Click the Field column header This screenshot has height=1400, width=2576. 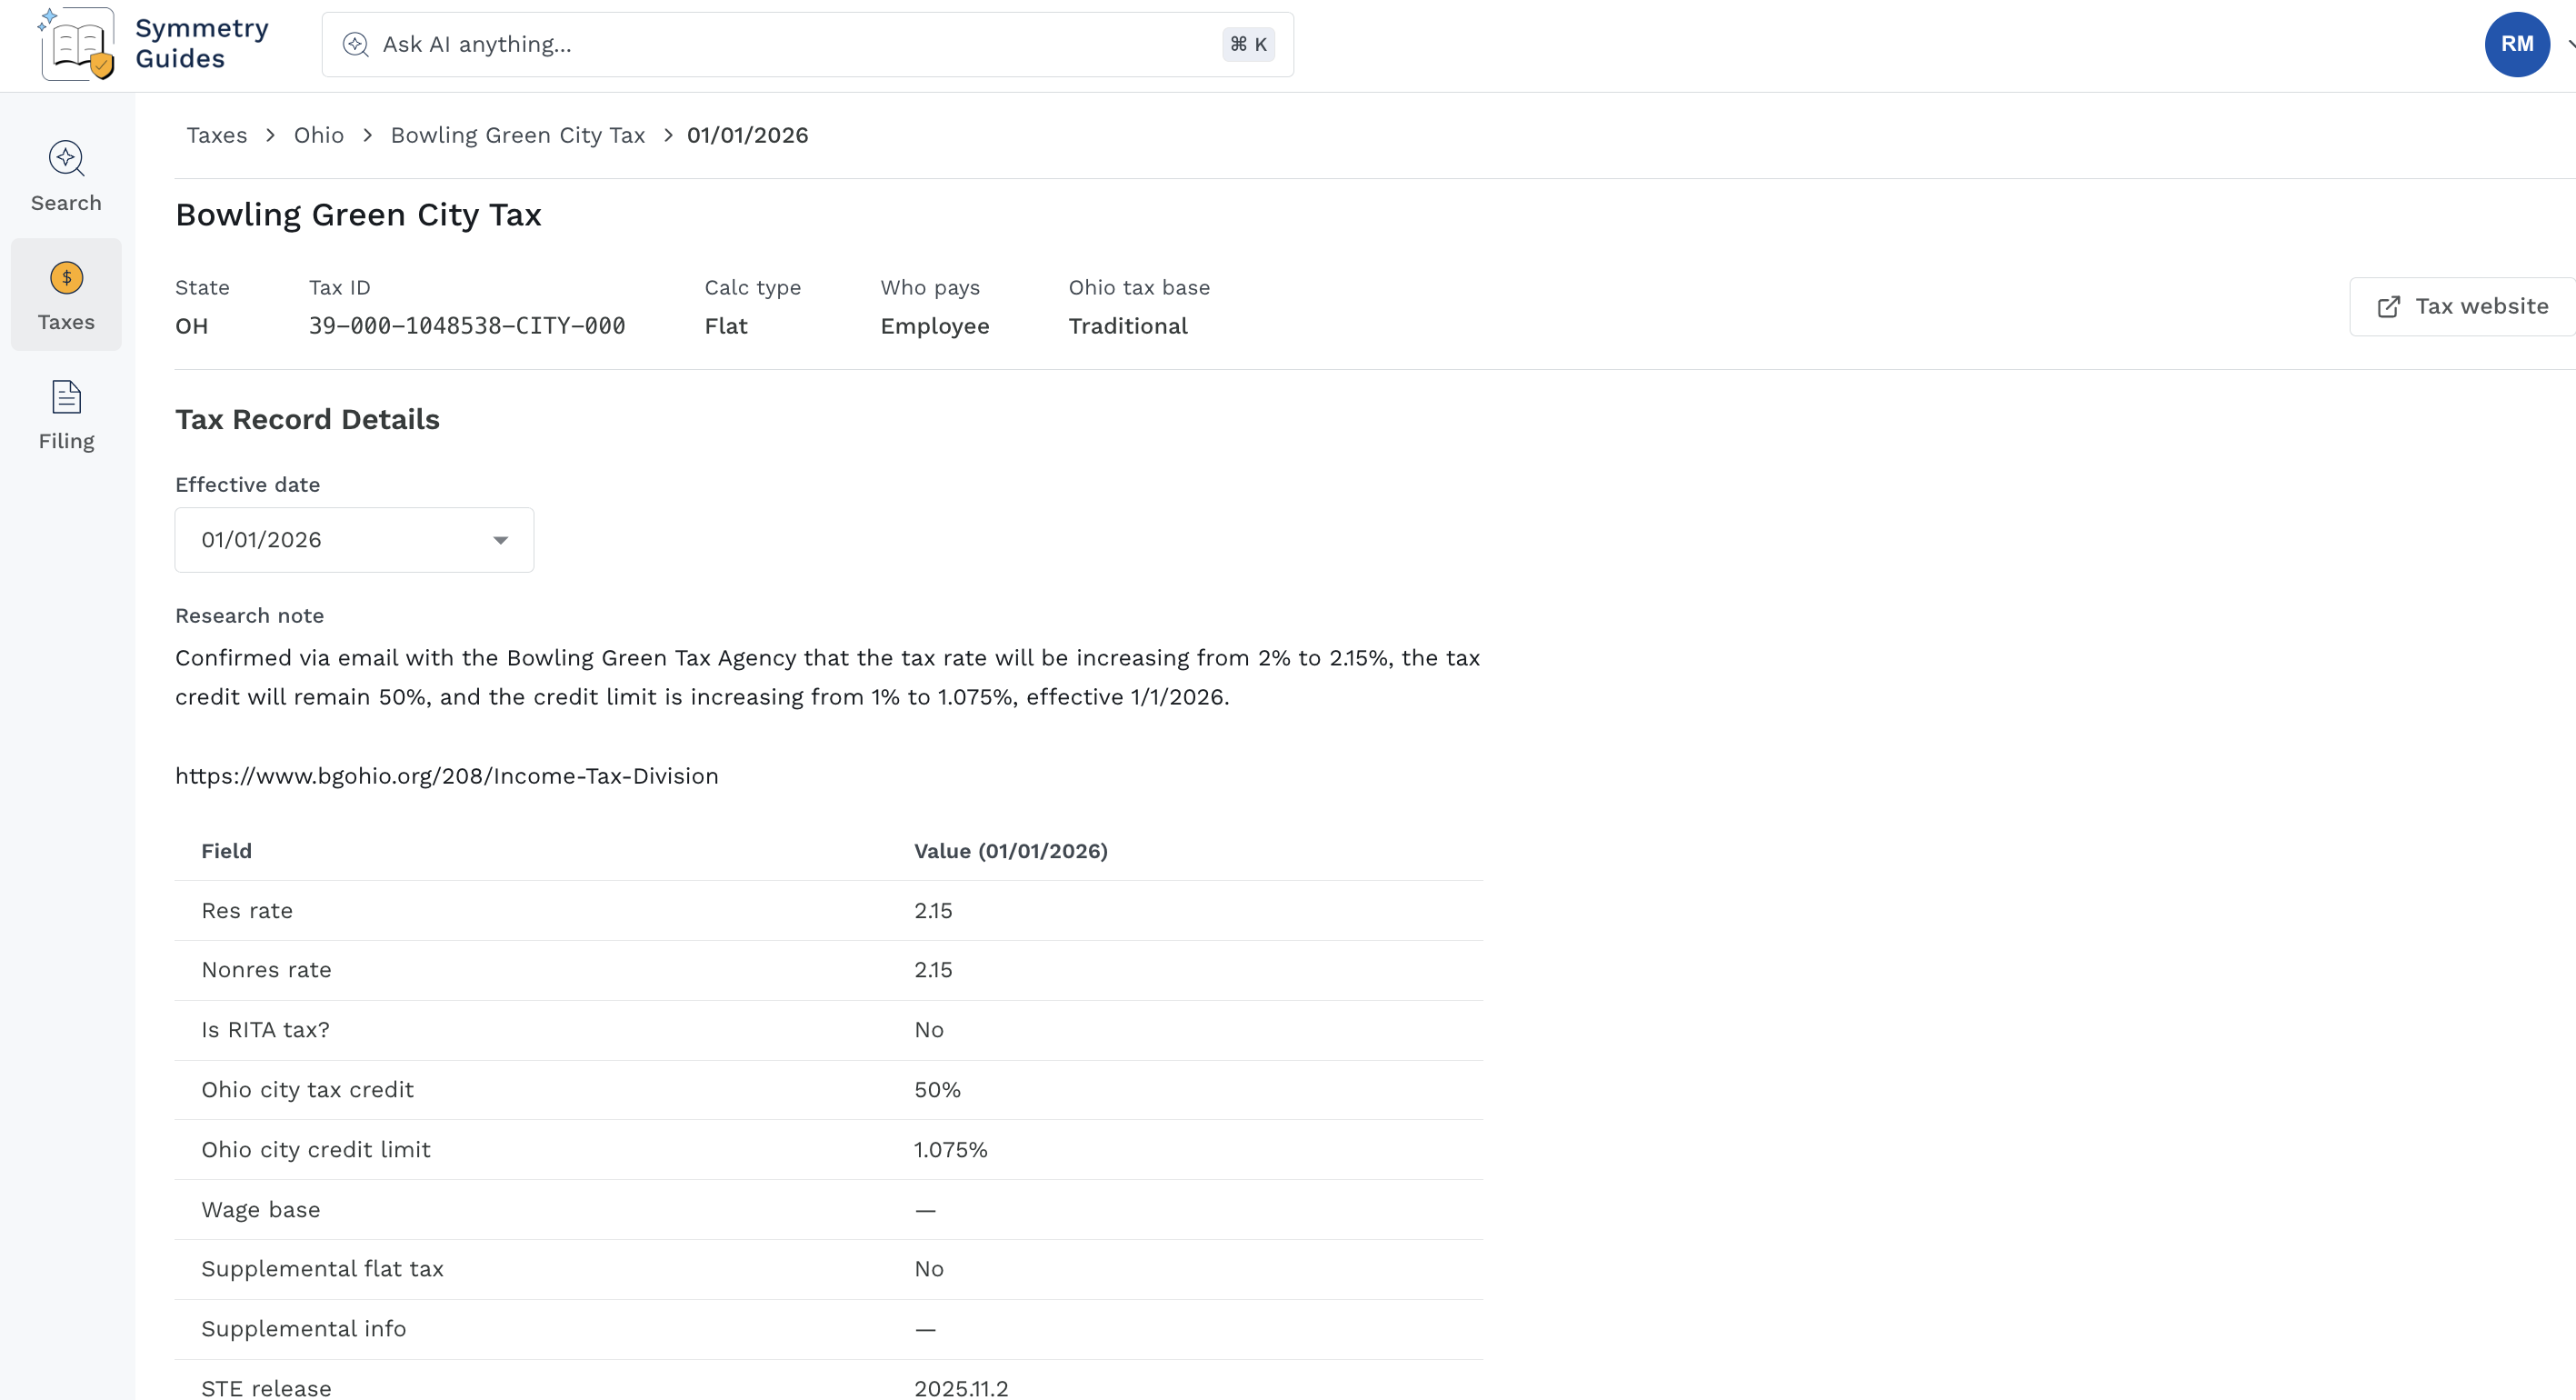coord(226,851)
